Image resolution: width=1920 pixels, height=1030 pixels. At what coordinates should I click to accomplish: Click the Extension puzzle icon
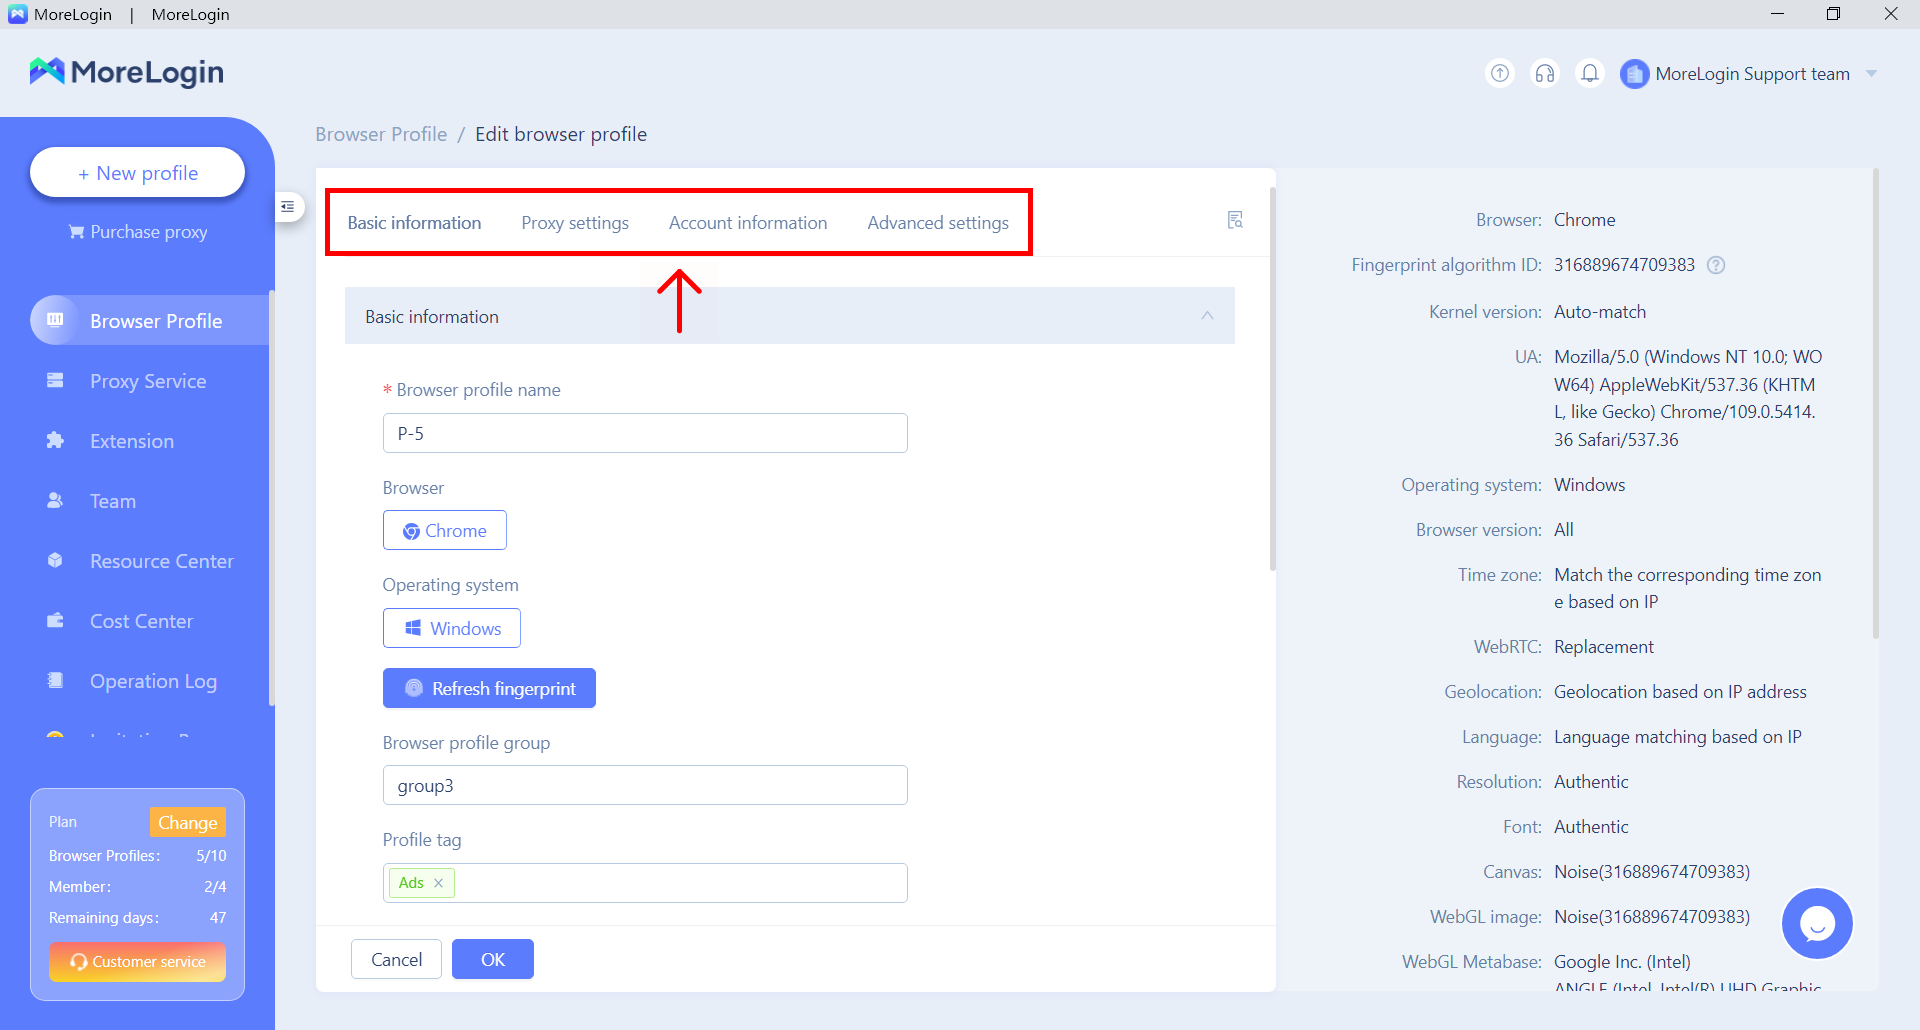coord(55,440)
